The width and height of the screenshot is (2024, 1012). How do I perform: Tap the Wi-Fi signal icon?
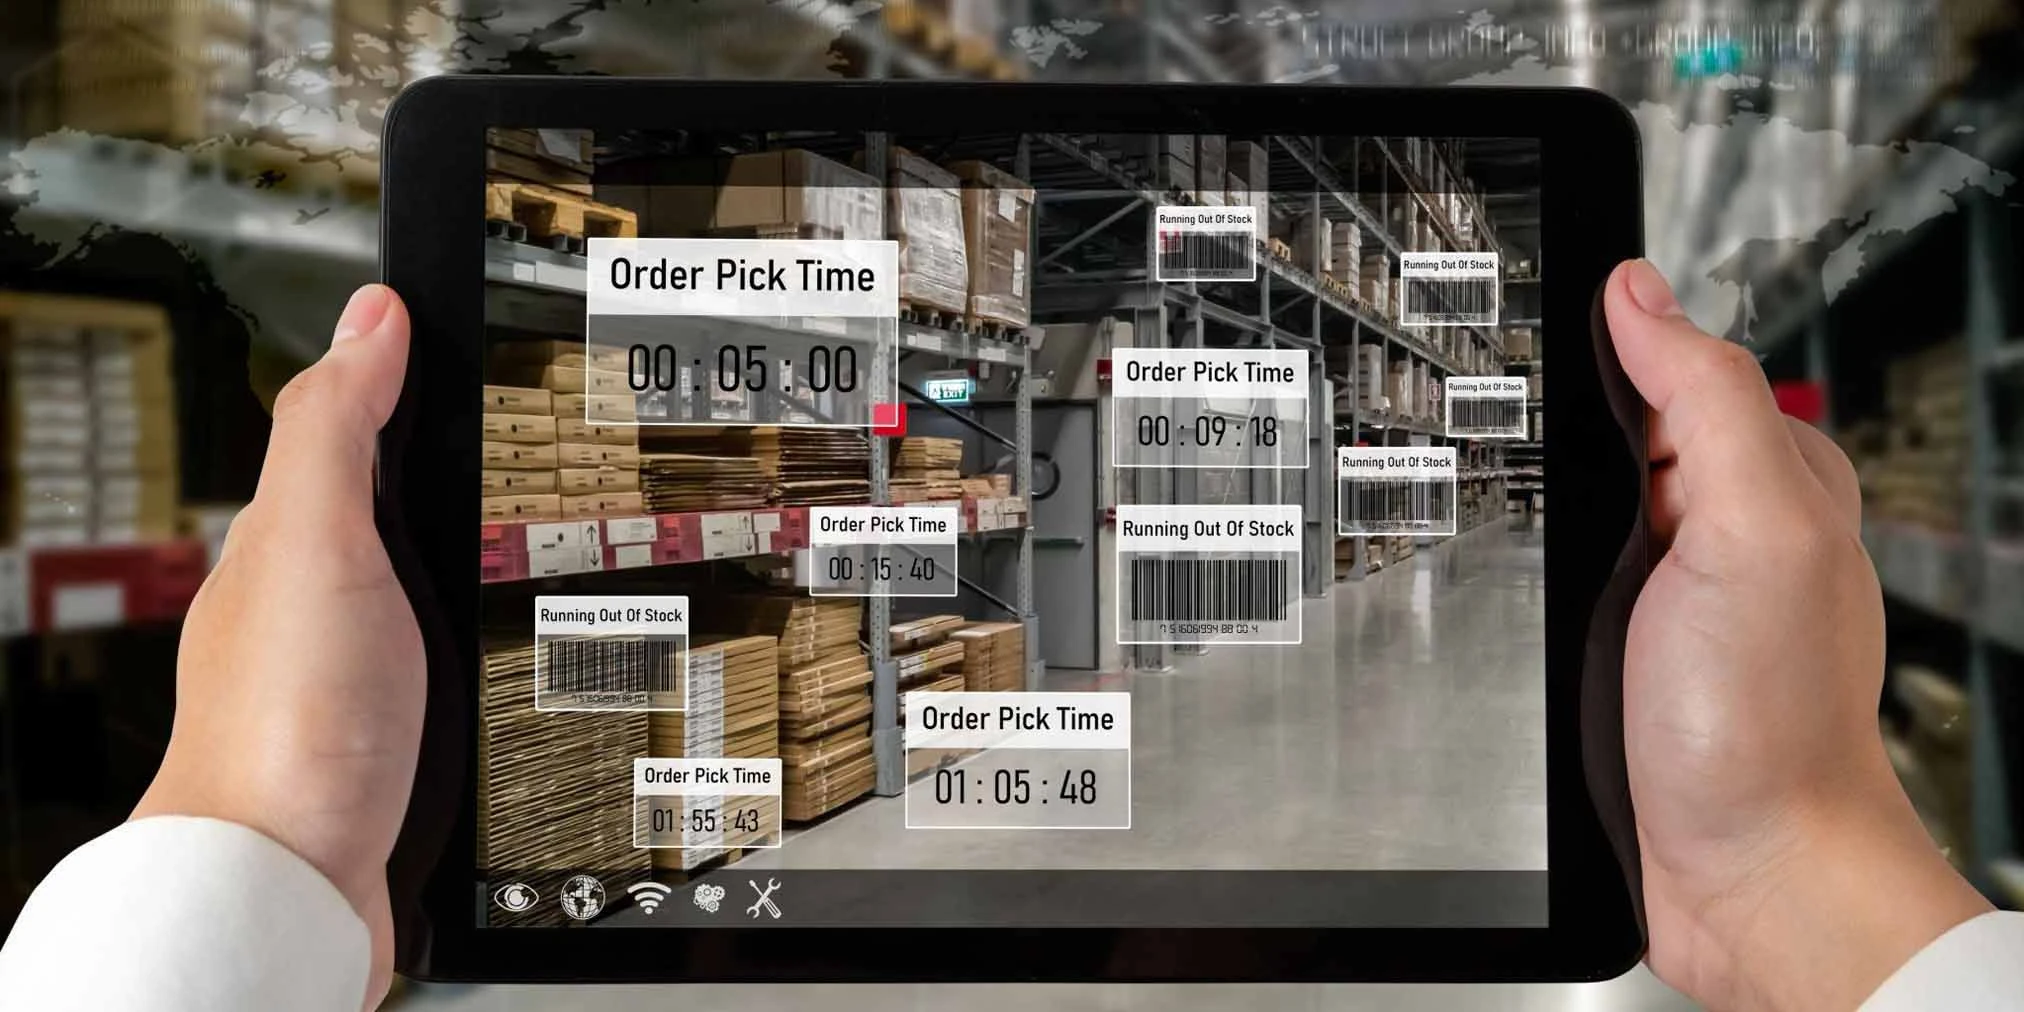649,897
